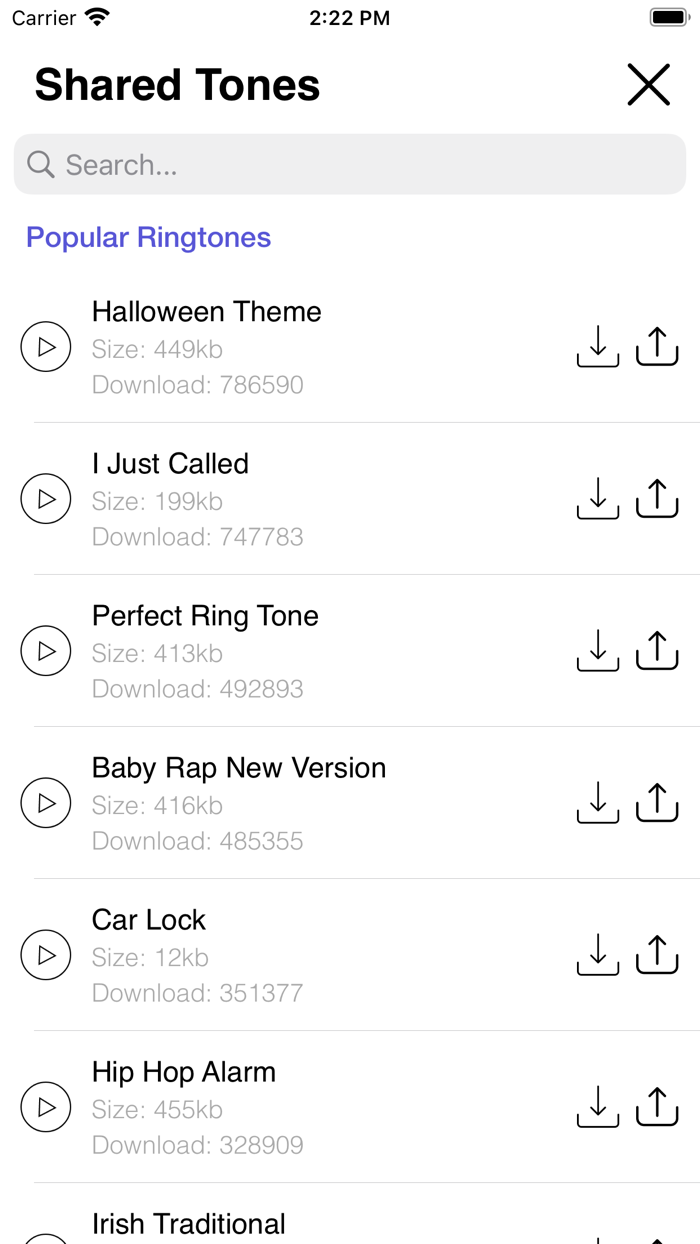Download the Baby Rap New Version tone
The height and width of the screenshot is (1244, 700).
[597, 802]
